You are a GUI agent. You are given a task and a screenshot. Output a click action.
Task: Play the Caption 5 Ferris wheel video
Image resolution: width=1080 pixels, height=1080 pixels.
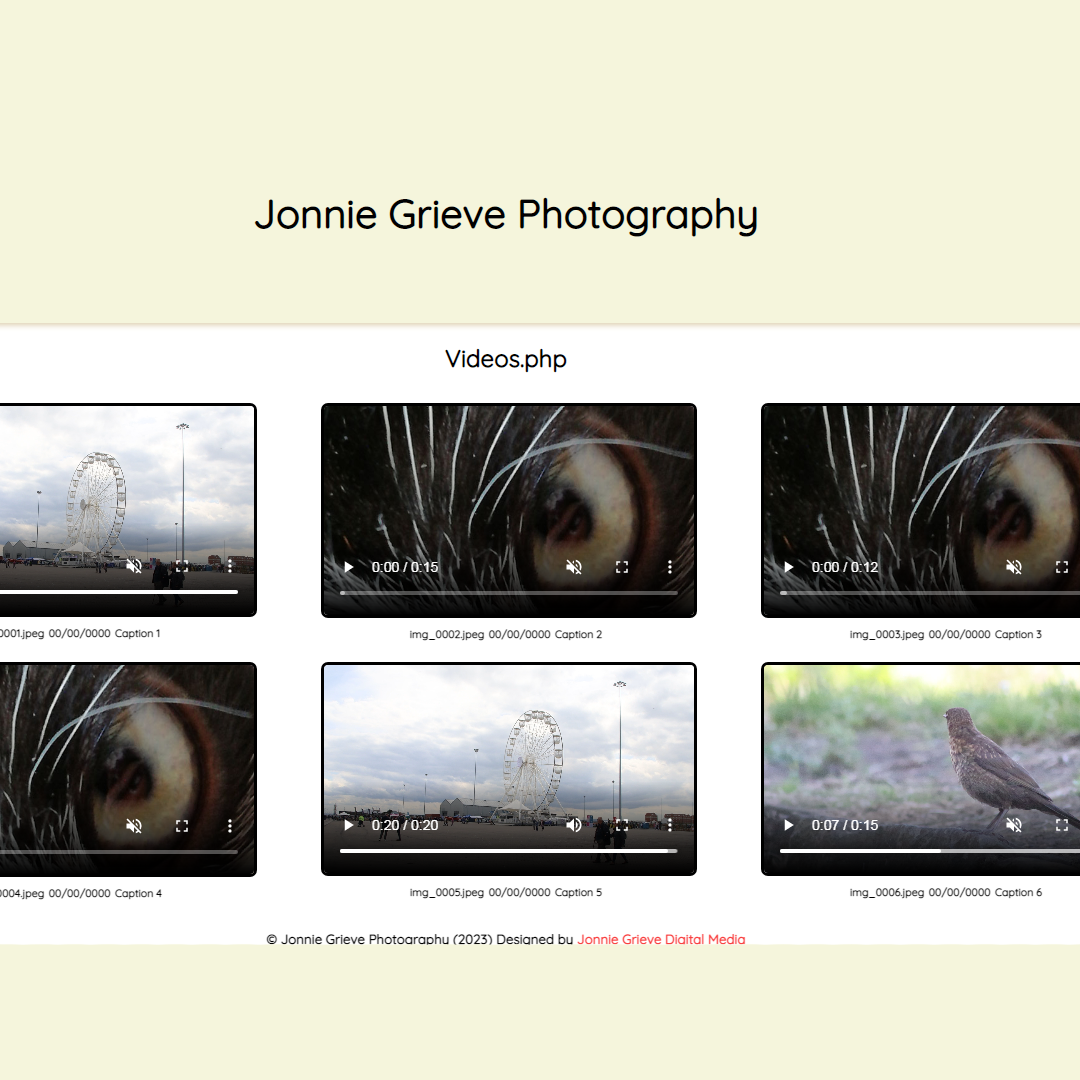349,825
